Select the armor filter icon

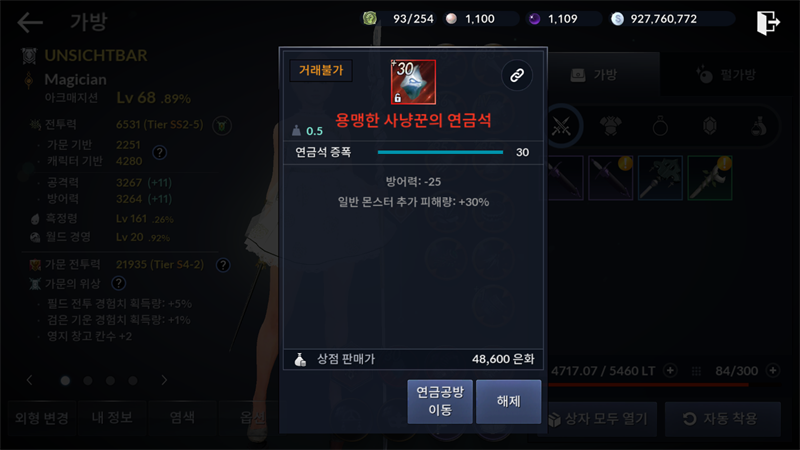point(611,126)
